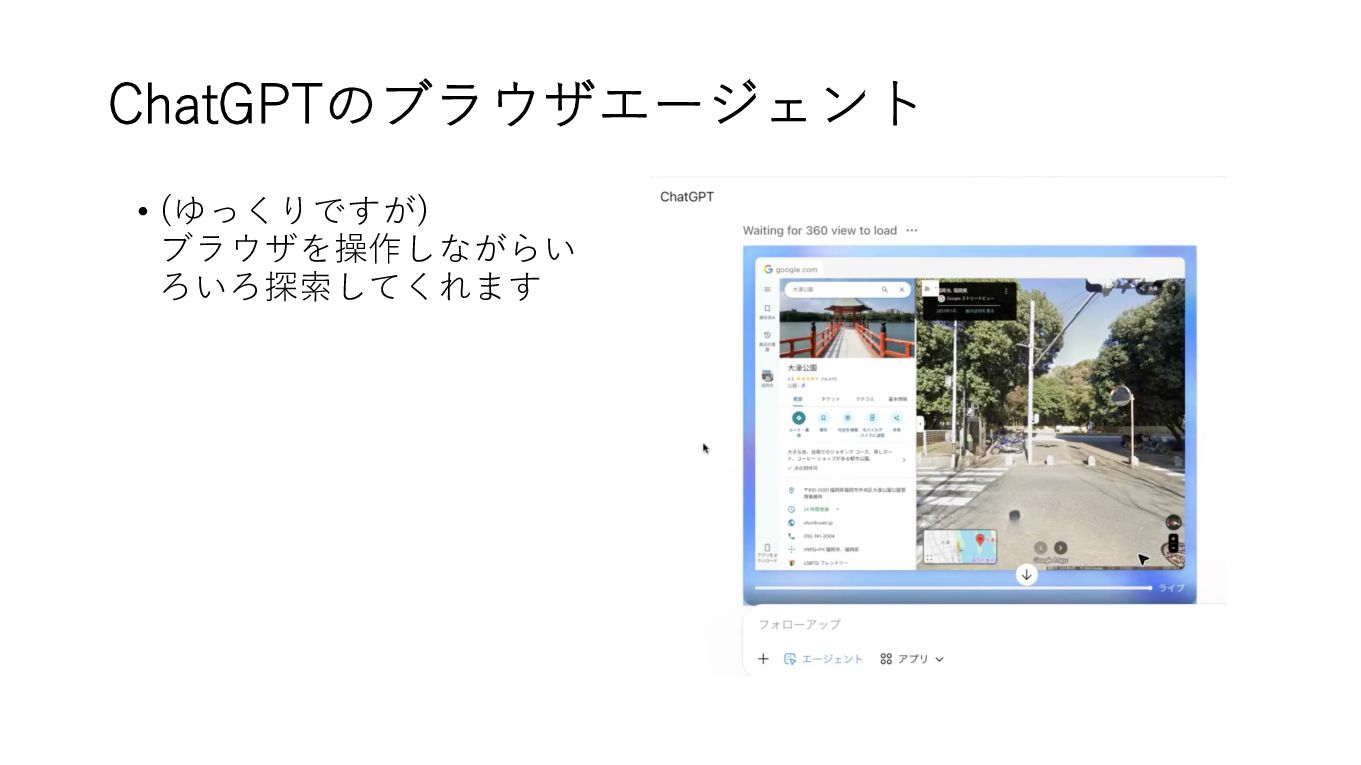Click the Nearby search action icon
The width and height of the screenshot is (1361, 765).
847,418
